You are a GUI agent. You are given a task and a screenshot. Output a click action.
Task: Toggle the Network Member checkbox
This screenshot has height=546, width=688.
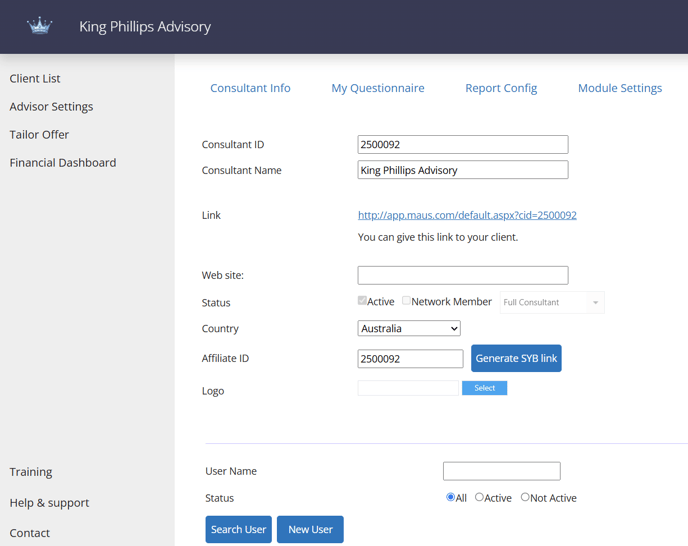tap(406, 301)
